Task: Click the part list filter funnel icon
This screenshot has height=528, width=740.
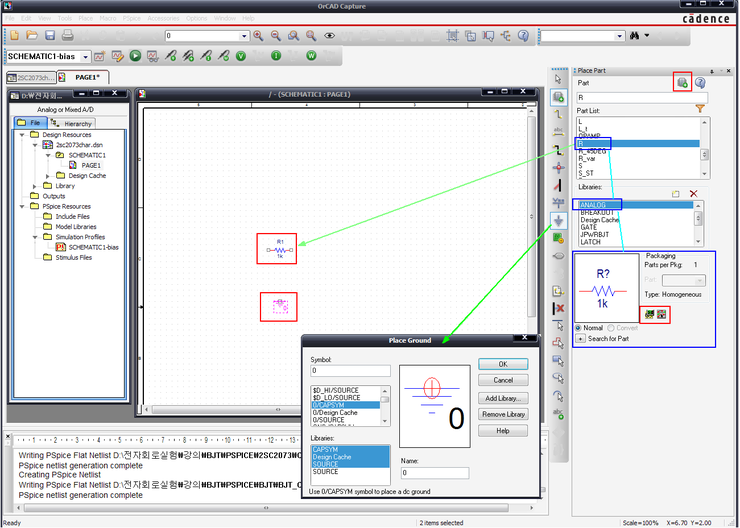Action: tap(700, 108)
